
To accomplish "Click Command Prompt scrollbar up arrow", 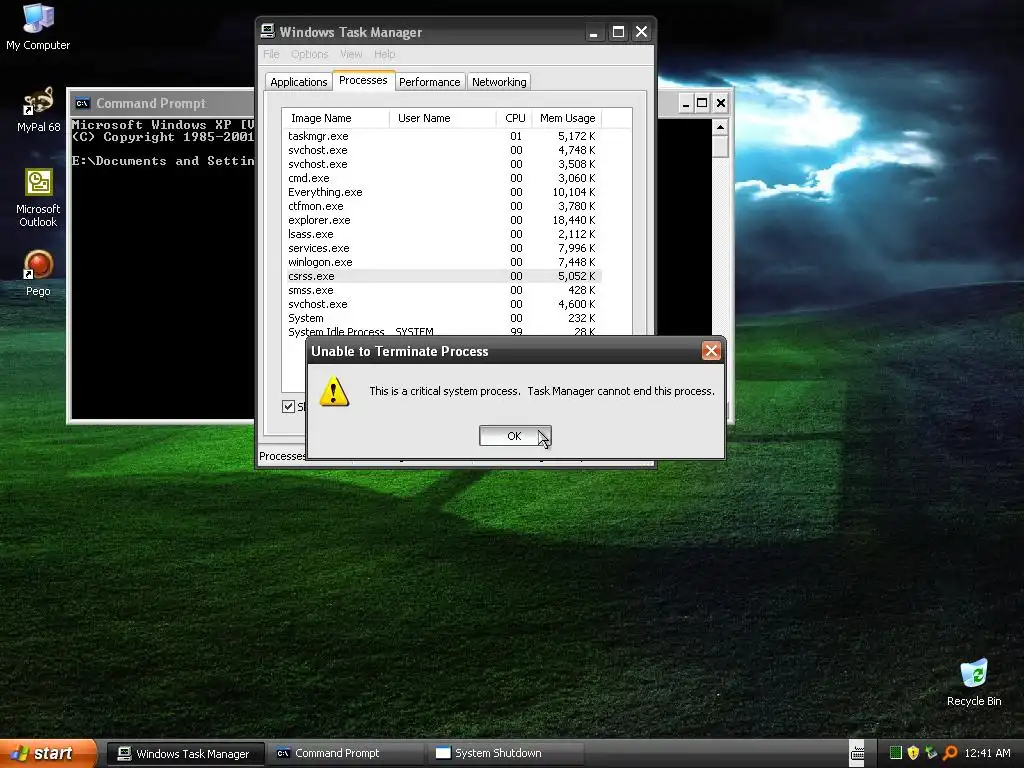I will (720, 127).
